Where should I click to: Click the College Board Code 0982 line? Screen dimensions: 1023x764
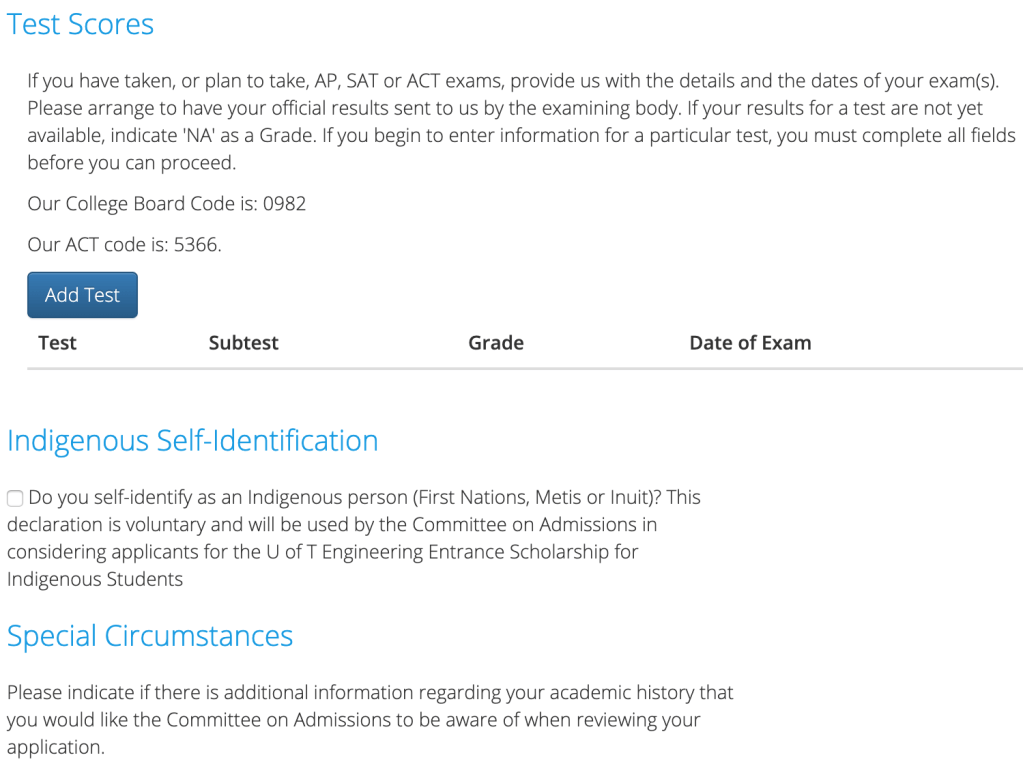click(166, 204)
